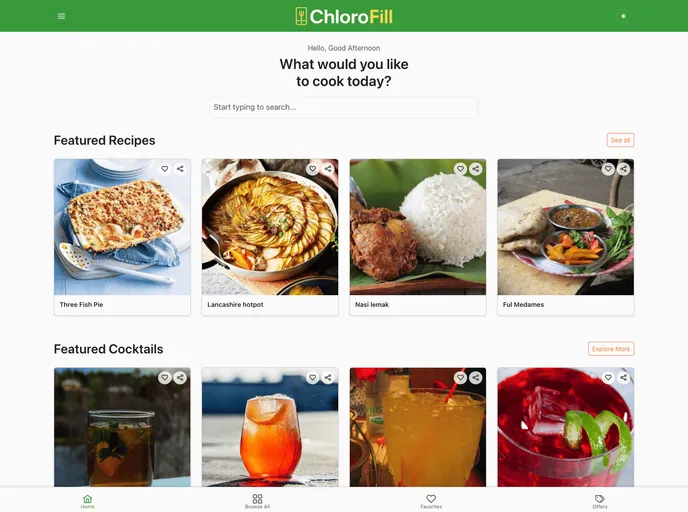Viewport: 688px width, 512px height.
Task: Click Explore More for cocktails
Action: coord(611,349)
